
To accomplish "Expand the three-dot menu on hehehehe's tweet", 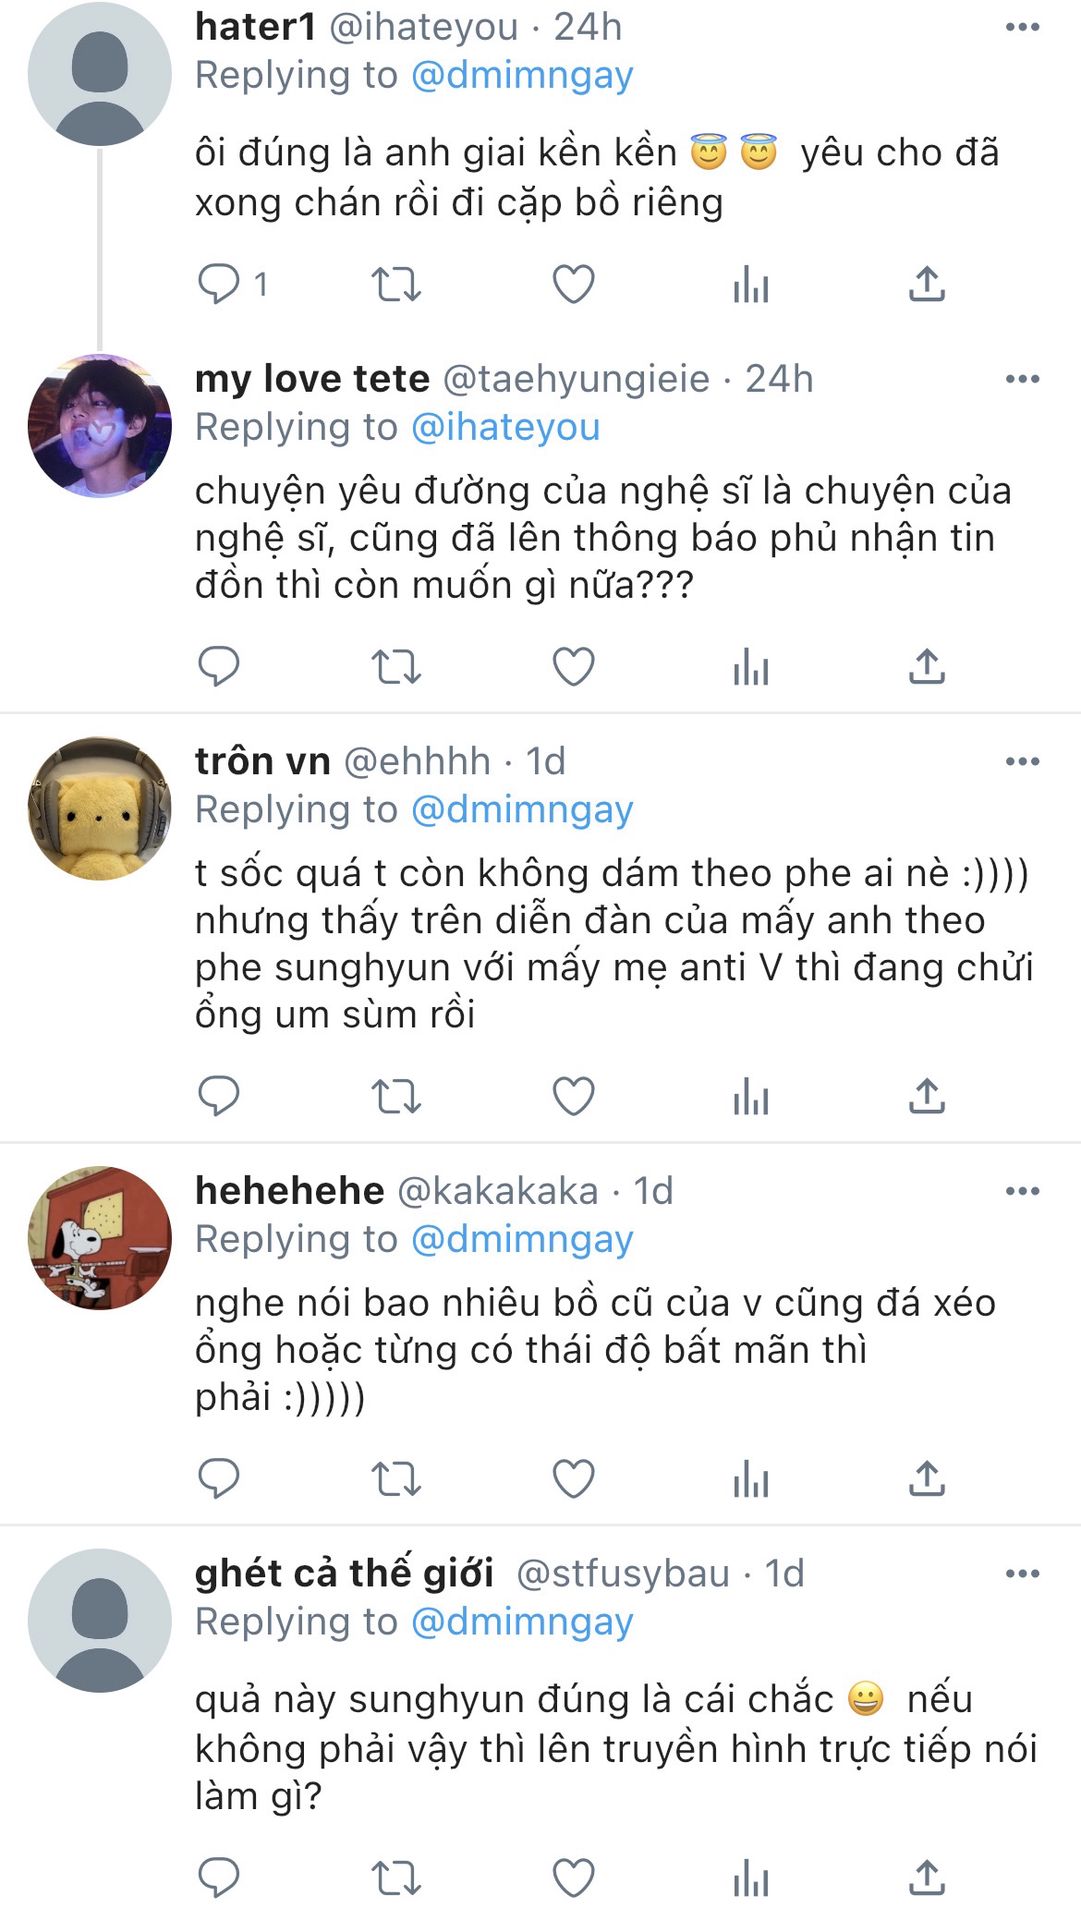I will (x=1022, y=1191).
